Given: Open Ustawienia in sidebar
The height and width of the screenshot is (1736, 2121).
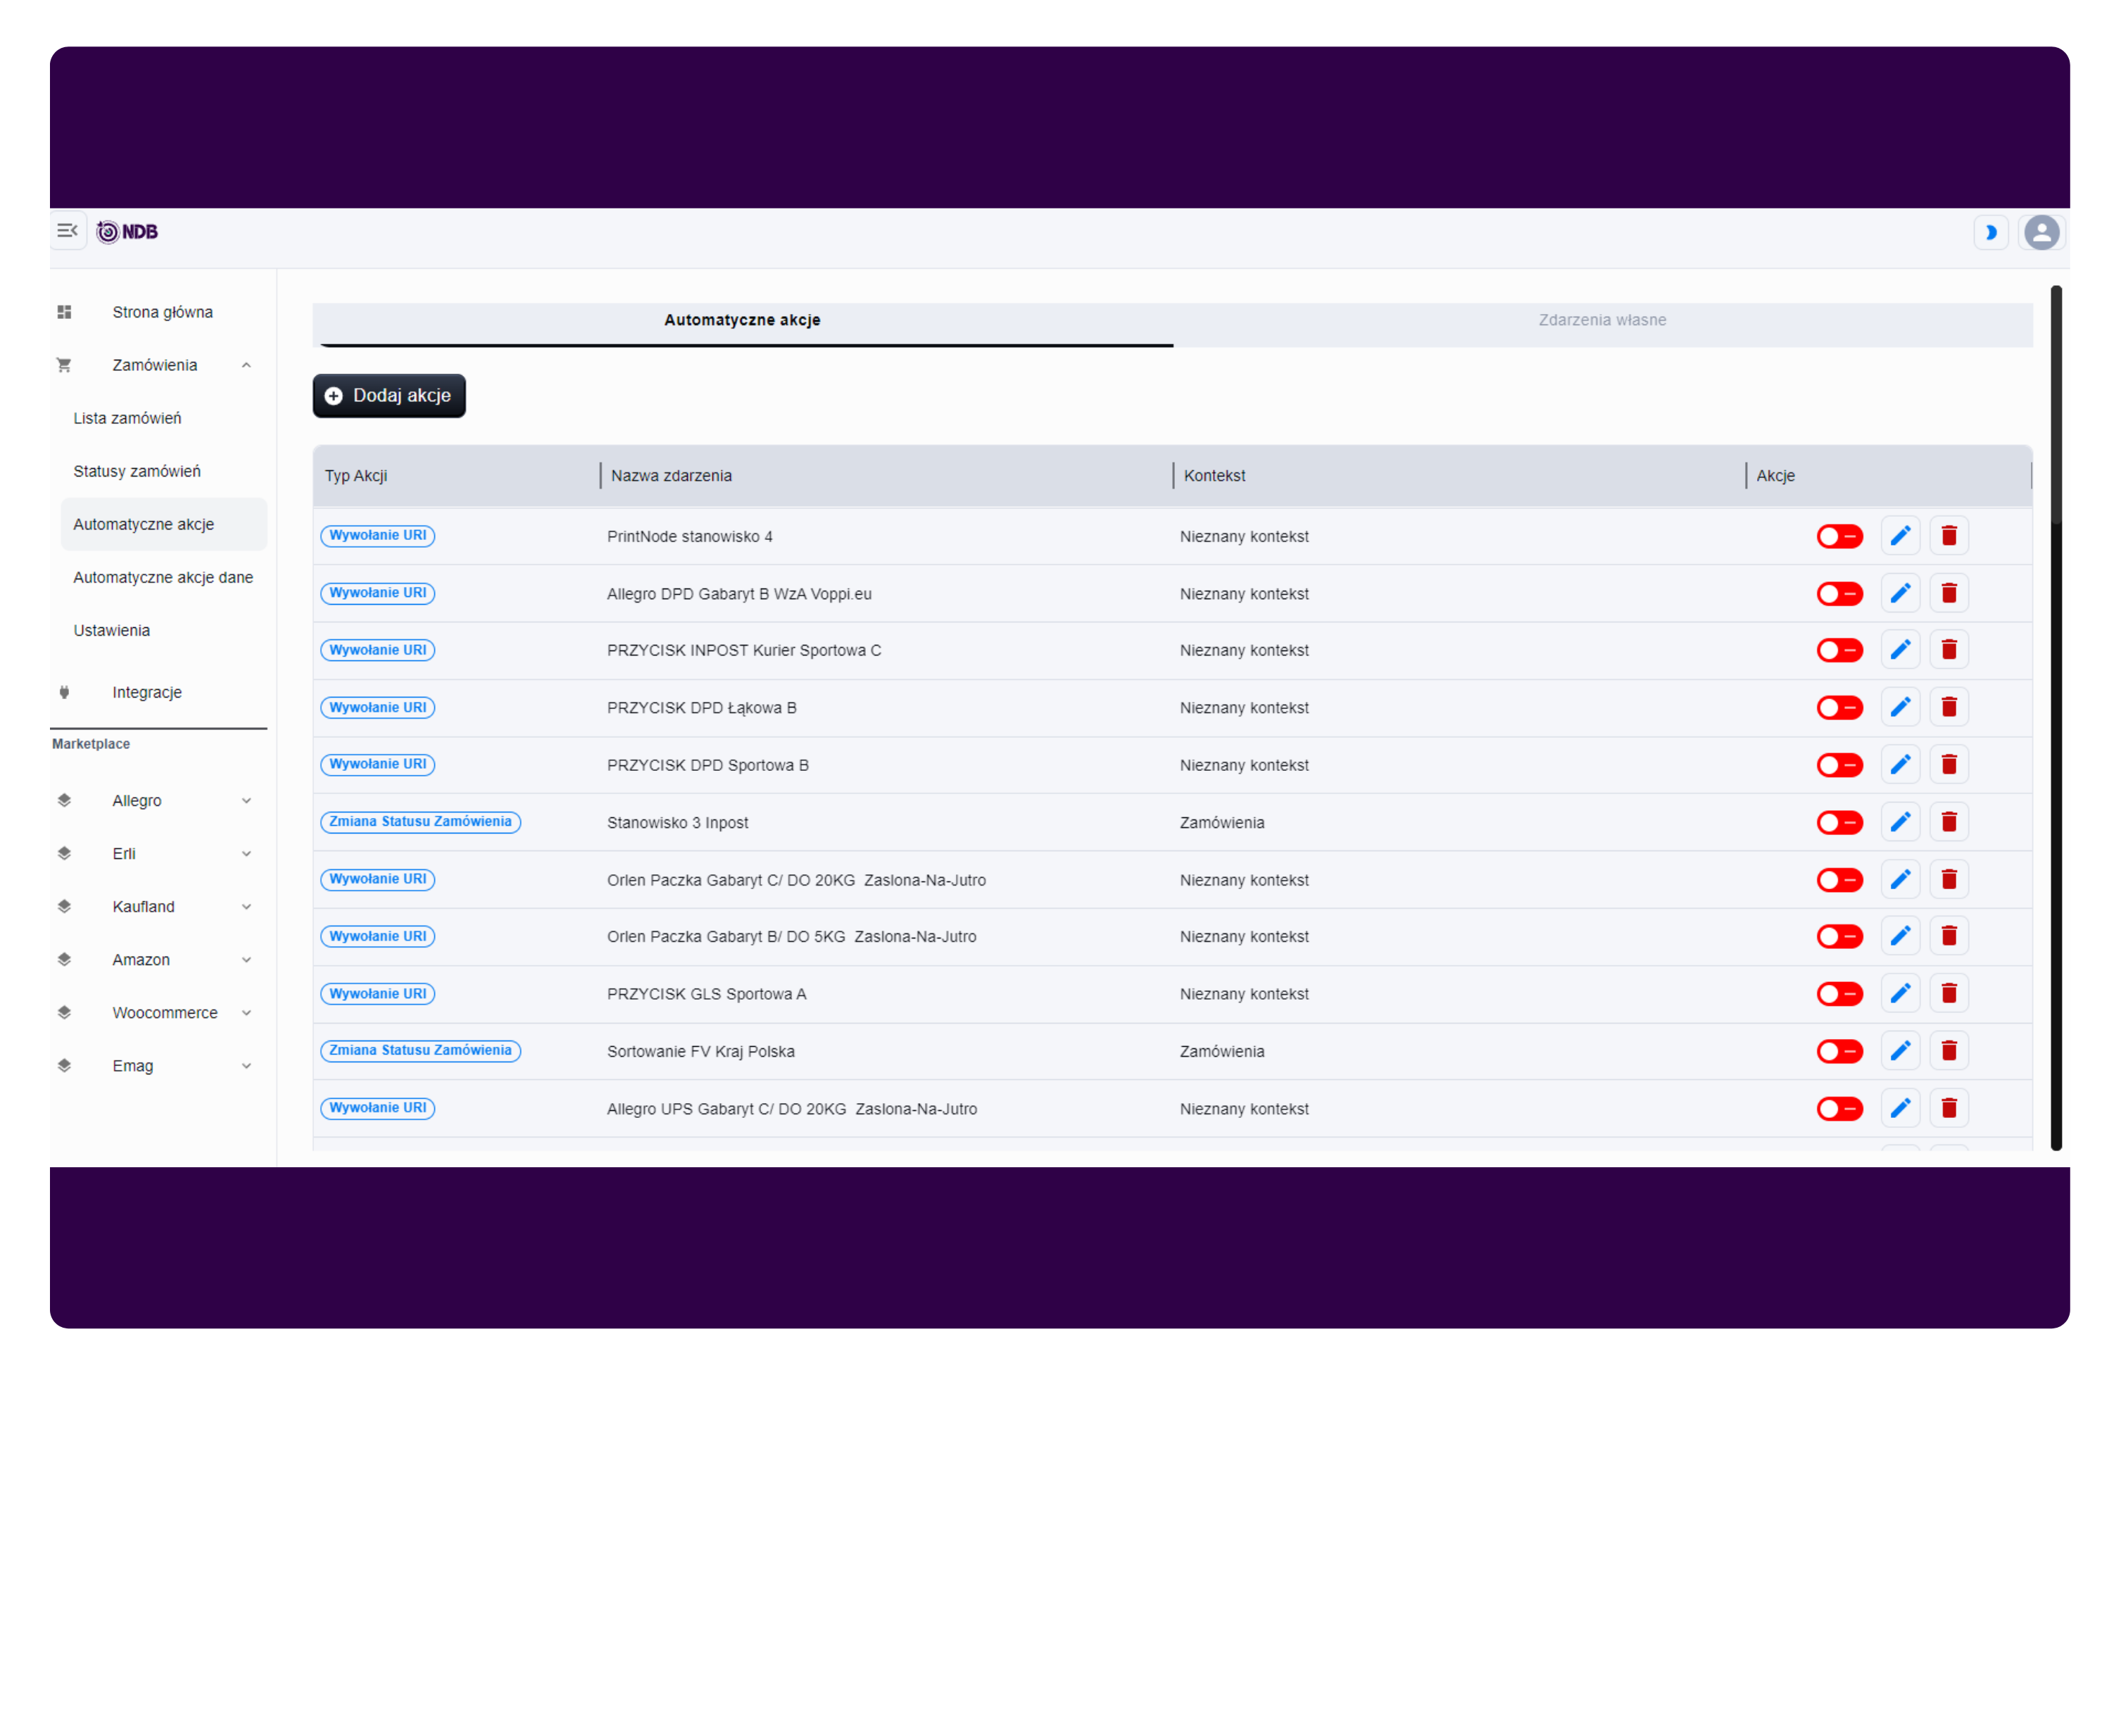Looking at the screenshot, I should [x=111, y=630].
